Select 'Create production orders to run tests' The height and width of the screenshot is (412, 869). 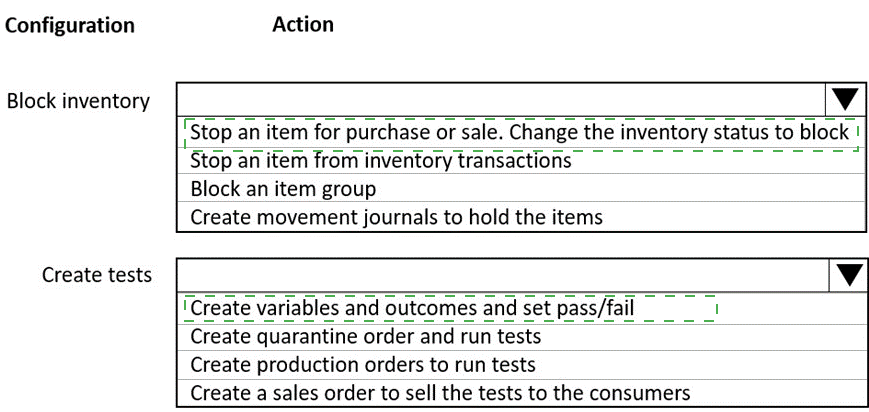(x=363, y=364)
